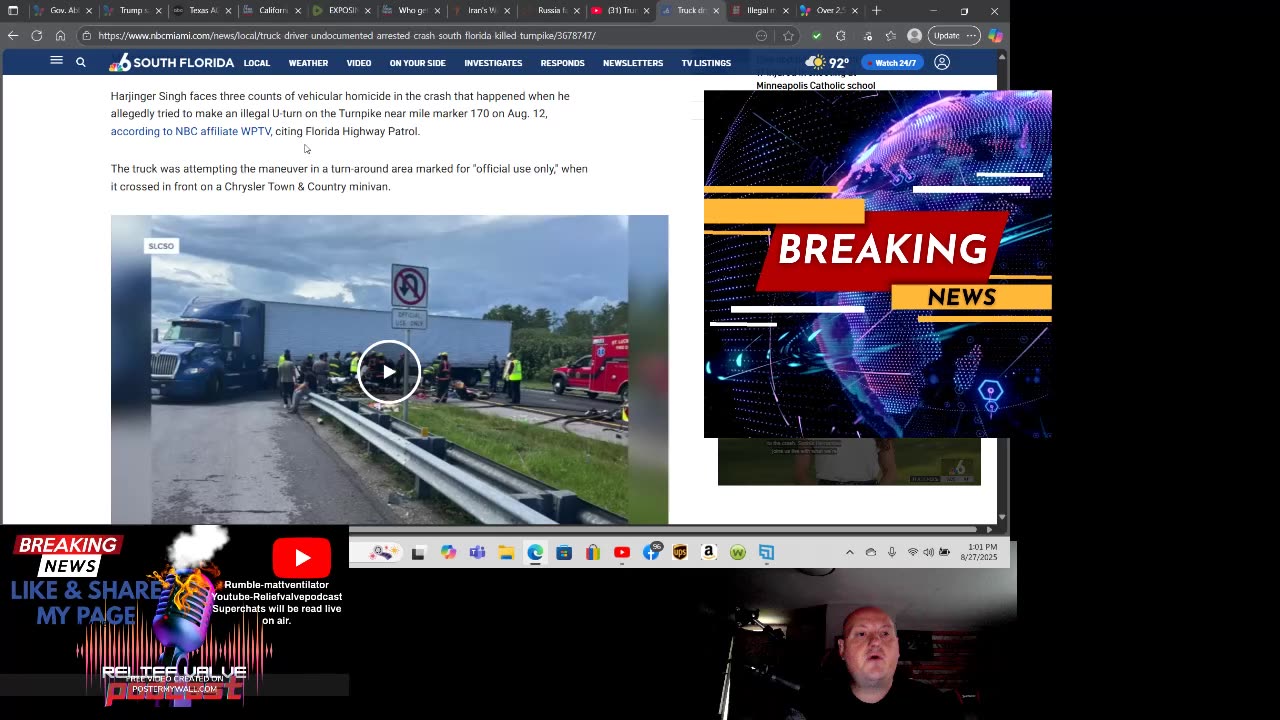Bookmark the page with the star icon

coord(788,35)
